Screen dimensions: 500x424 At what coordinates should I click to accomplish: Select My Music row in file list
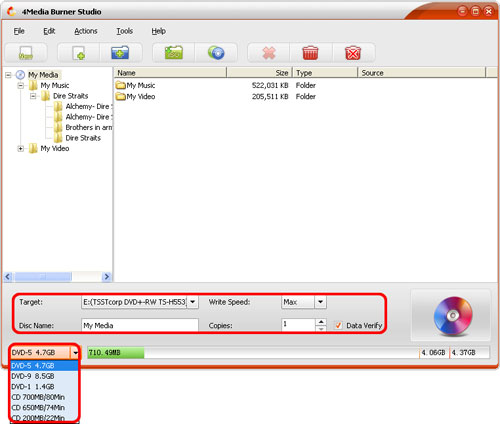coord(305,85)
